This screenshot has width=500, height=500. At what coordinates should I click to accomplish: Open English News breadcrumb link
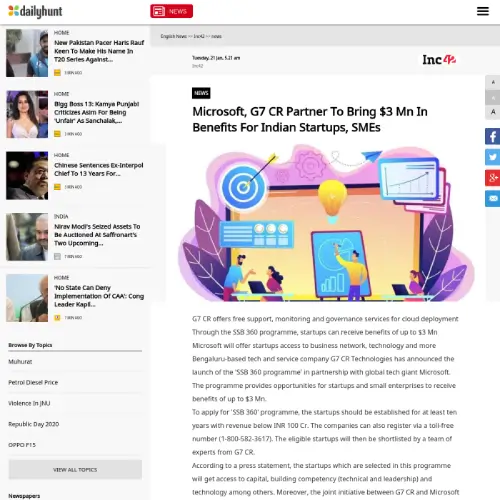click(x=173, y=36)
